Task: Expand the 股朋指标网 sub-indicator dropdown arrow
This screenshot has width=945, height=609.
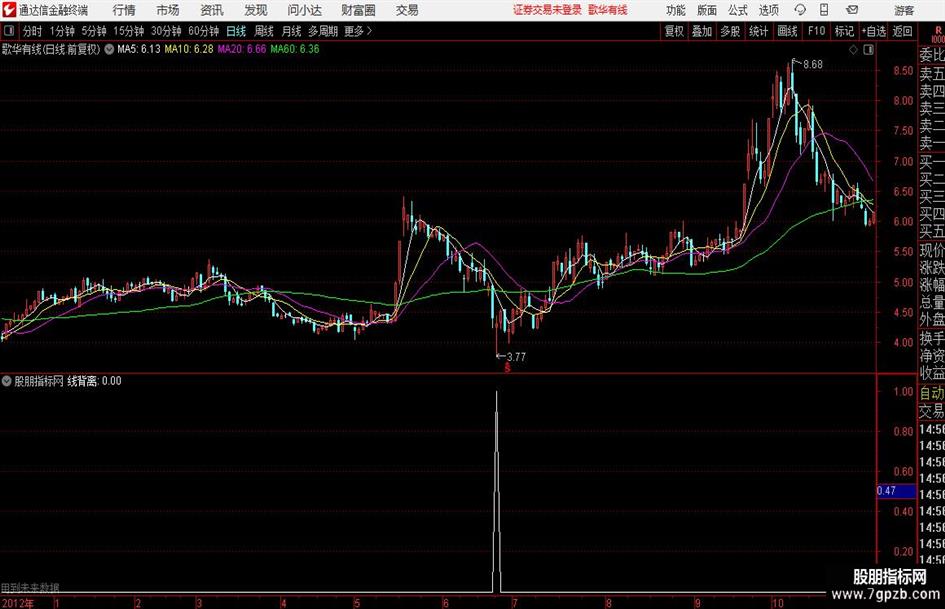Action: coord(7,381)
